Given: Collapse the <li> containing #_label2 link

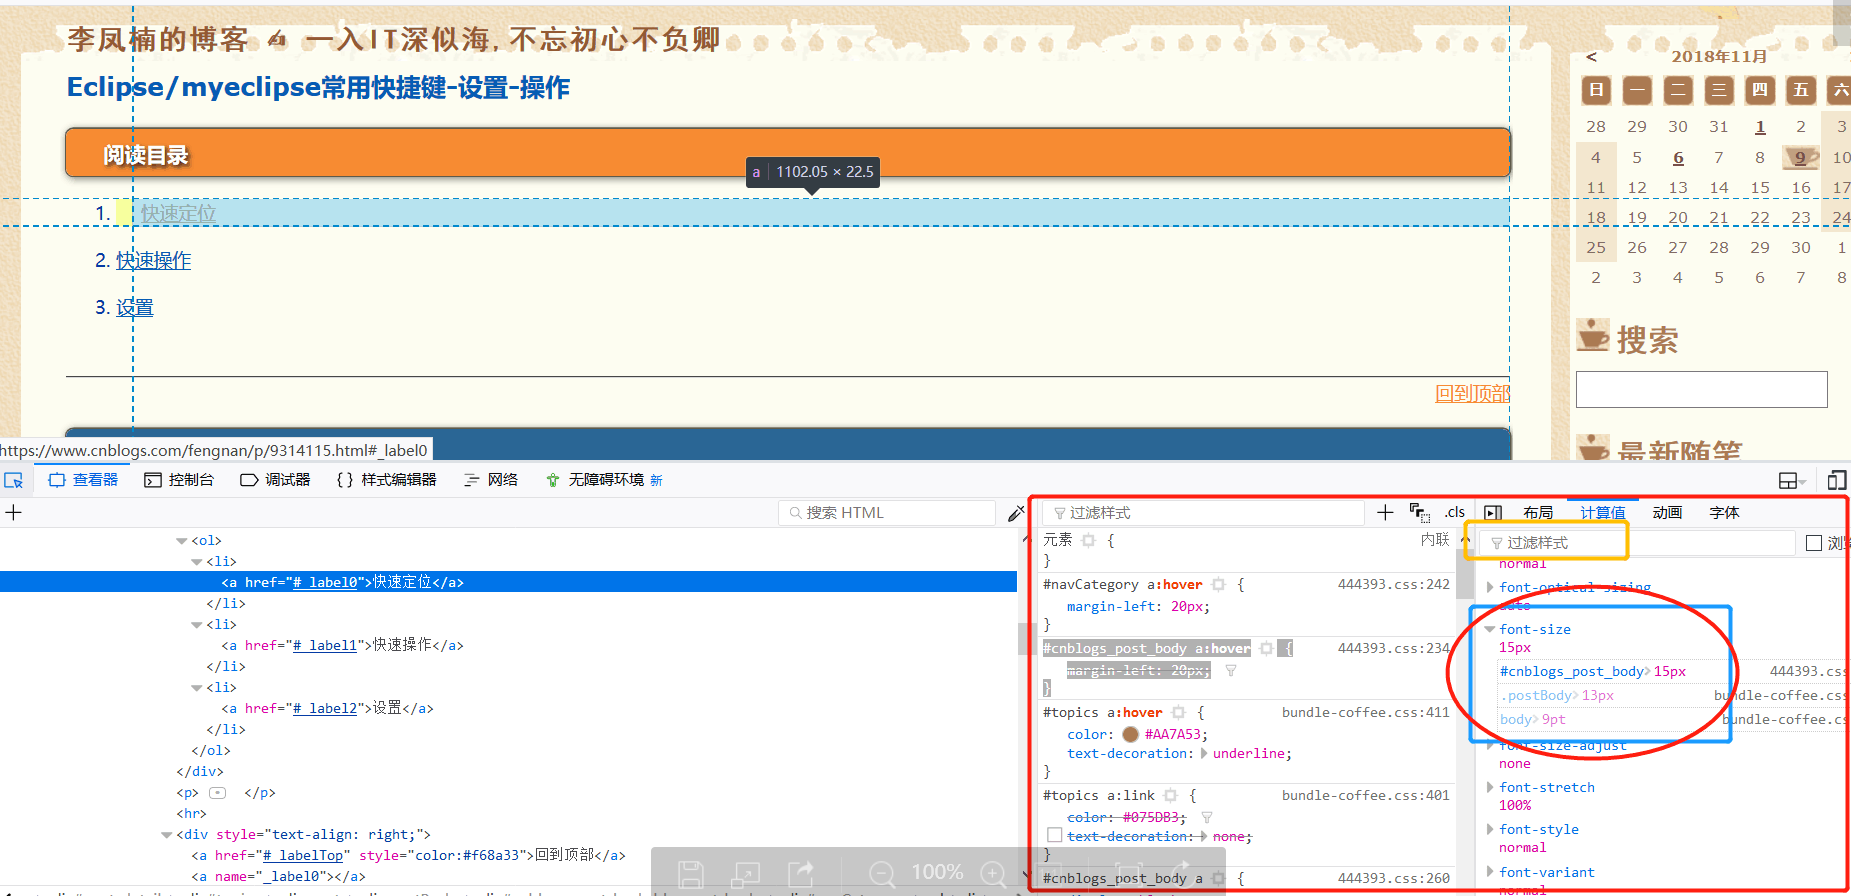Looking at the screenshot, I should pyautogui.click(x=196, y=688).
